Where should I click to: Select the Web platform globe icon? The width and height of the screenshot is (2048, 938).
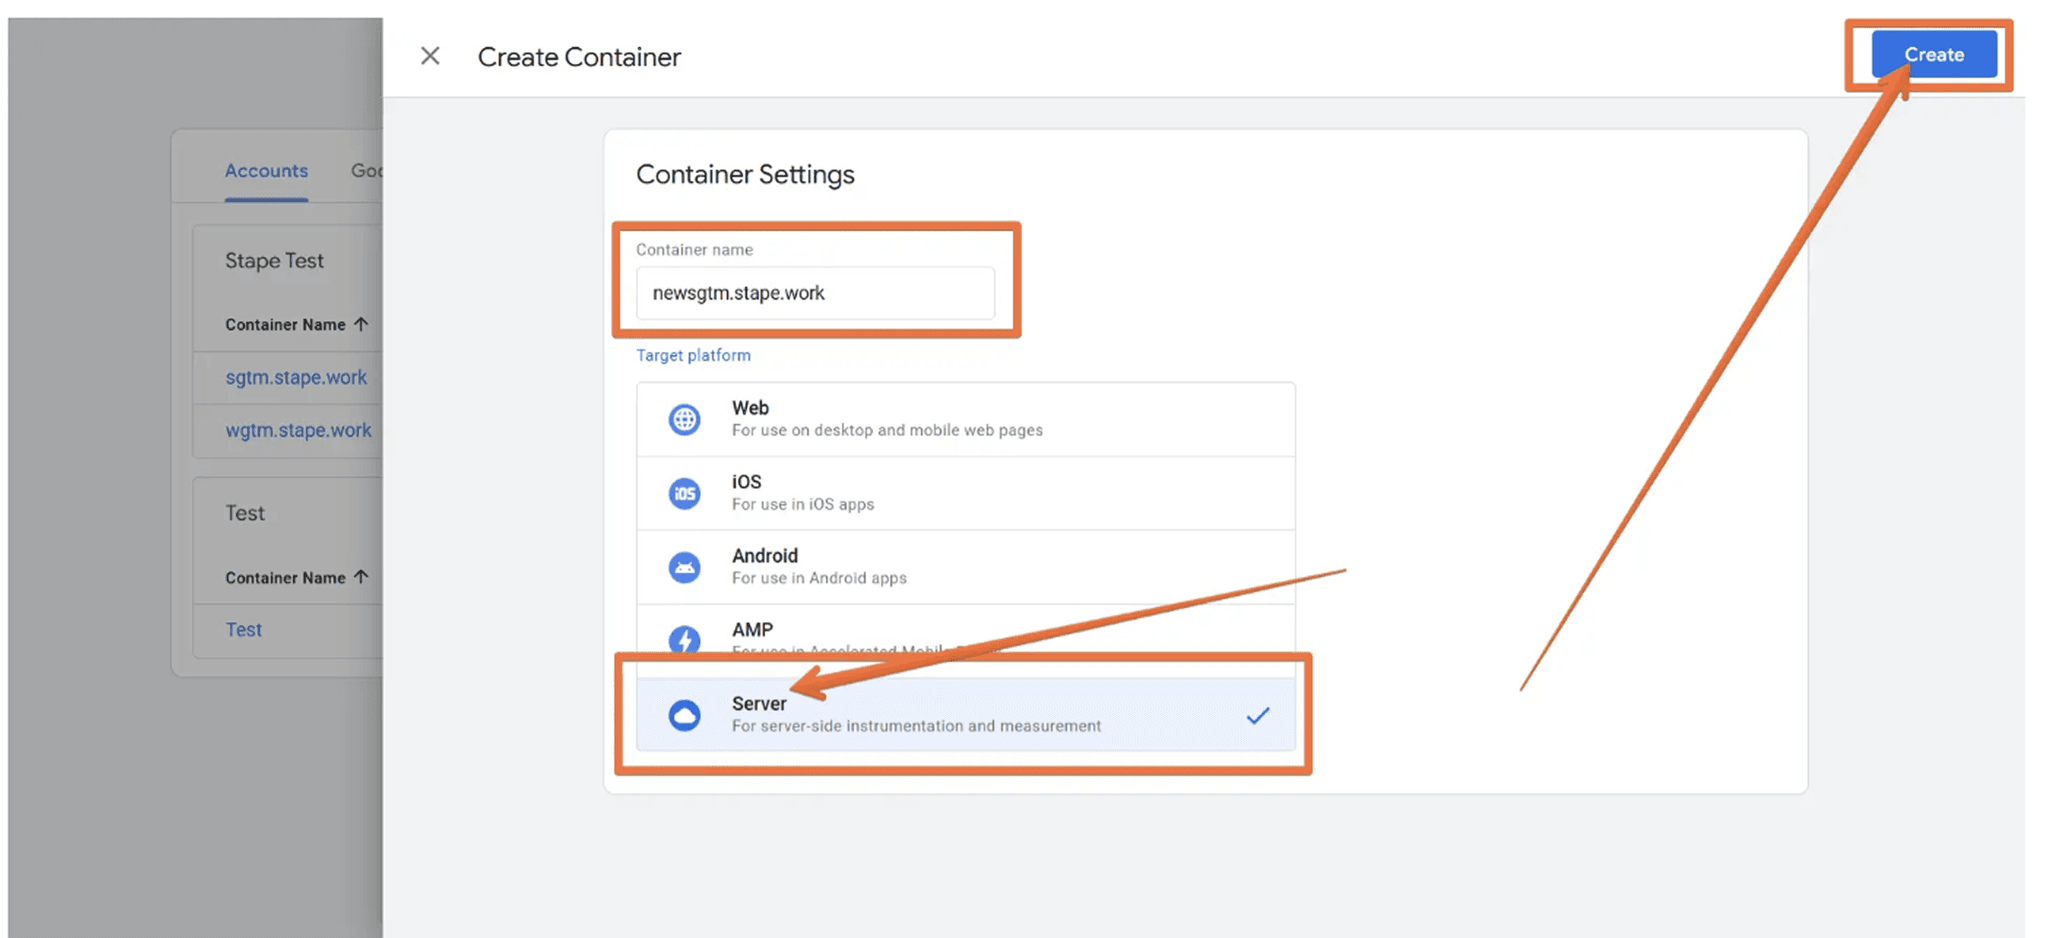(684, 419)
